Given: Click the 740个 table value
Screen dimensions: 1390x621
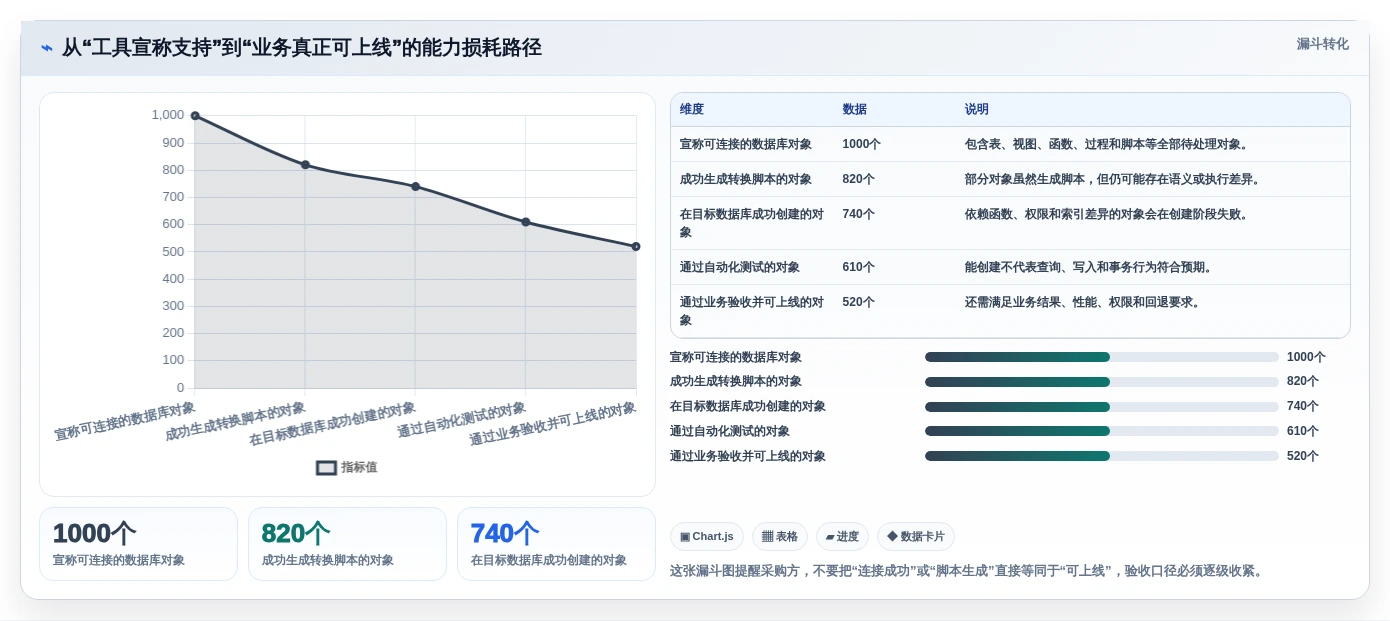Looking at the screenshot, I should (x=858, y=214).
